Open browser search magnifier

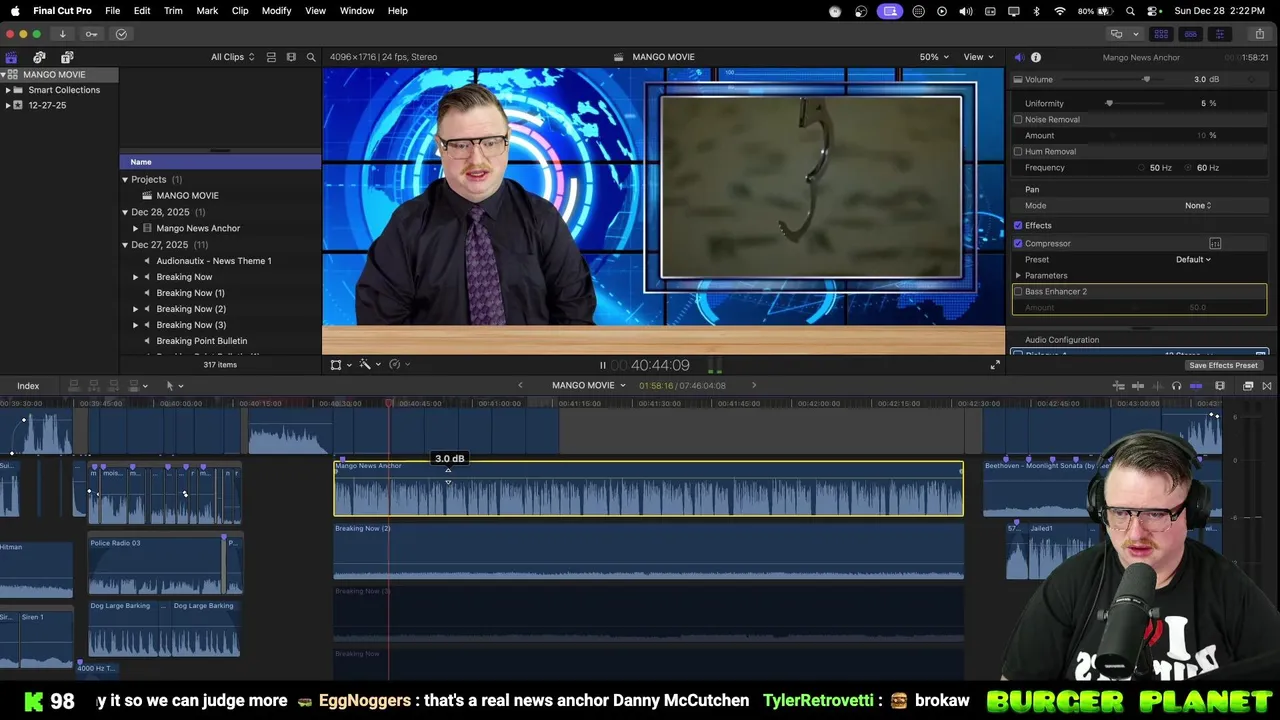click(311, 57)
